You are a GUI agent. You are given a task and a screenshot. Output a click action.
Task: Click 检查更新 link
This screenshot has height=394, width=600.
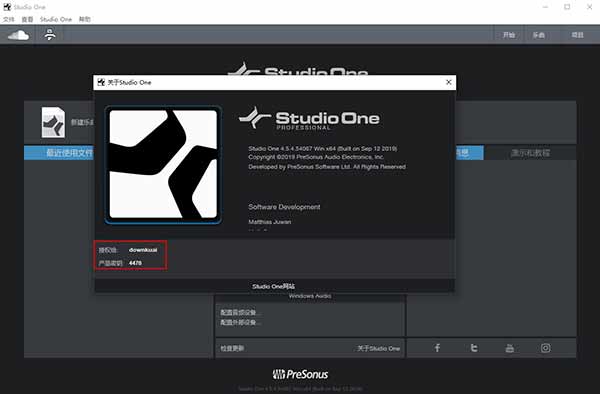(x=232, y=348)
